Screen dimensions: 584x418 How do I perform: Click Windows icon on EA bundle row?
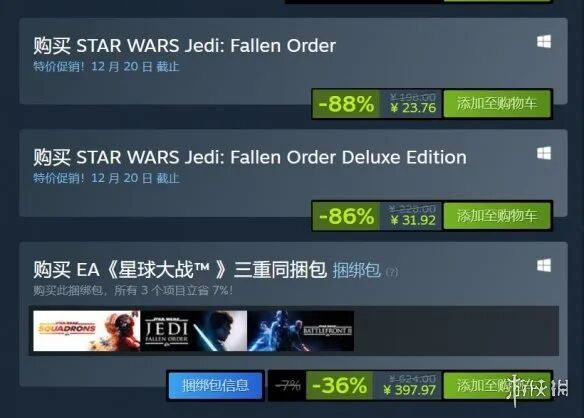pyautogui.click(x=544, y=265)
